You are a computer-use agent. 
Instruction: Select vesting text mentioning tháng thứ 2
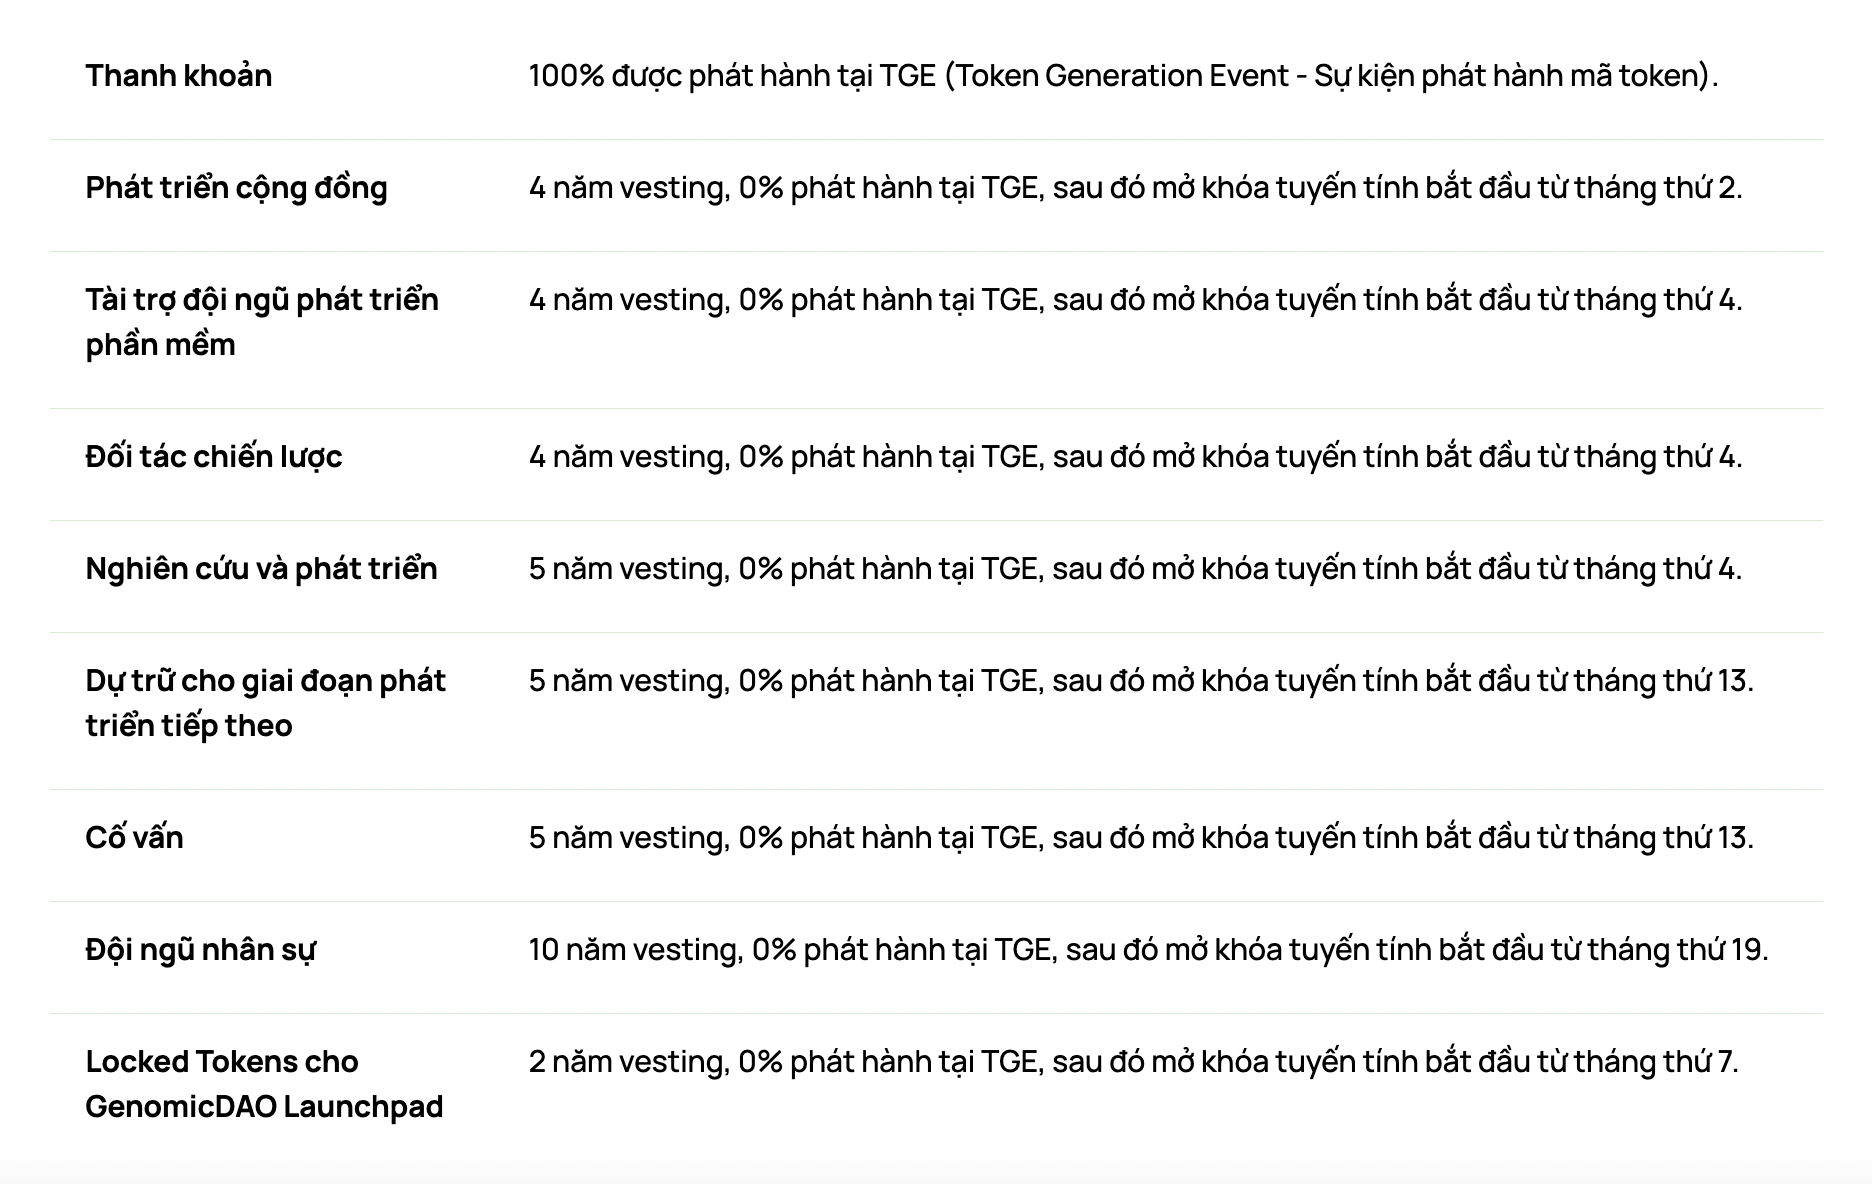click(x=1135, y=188)
